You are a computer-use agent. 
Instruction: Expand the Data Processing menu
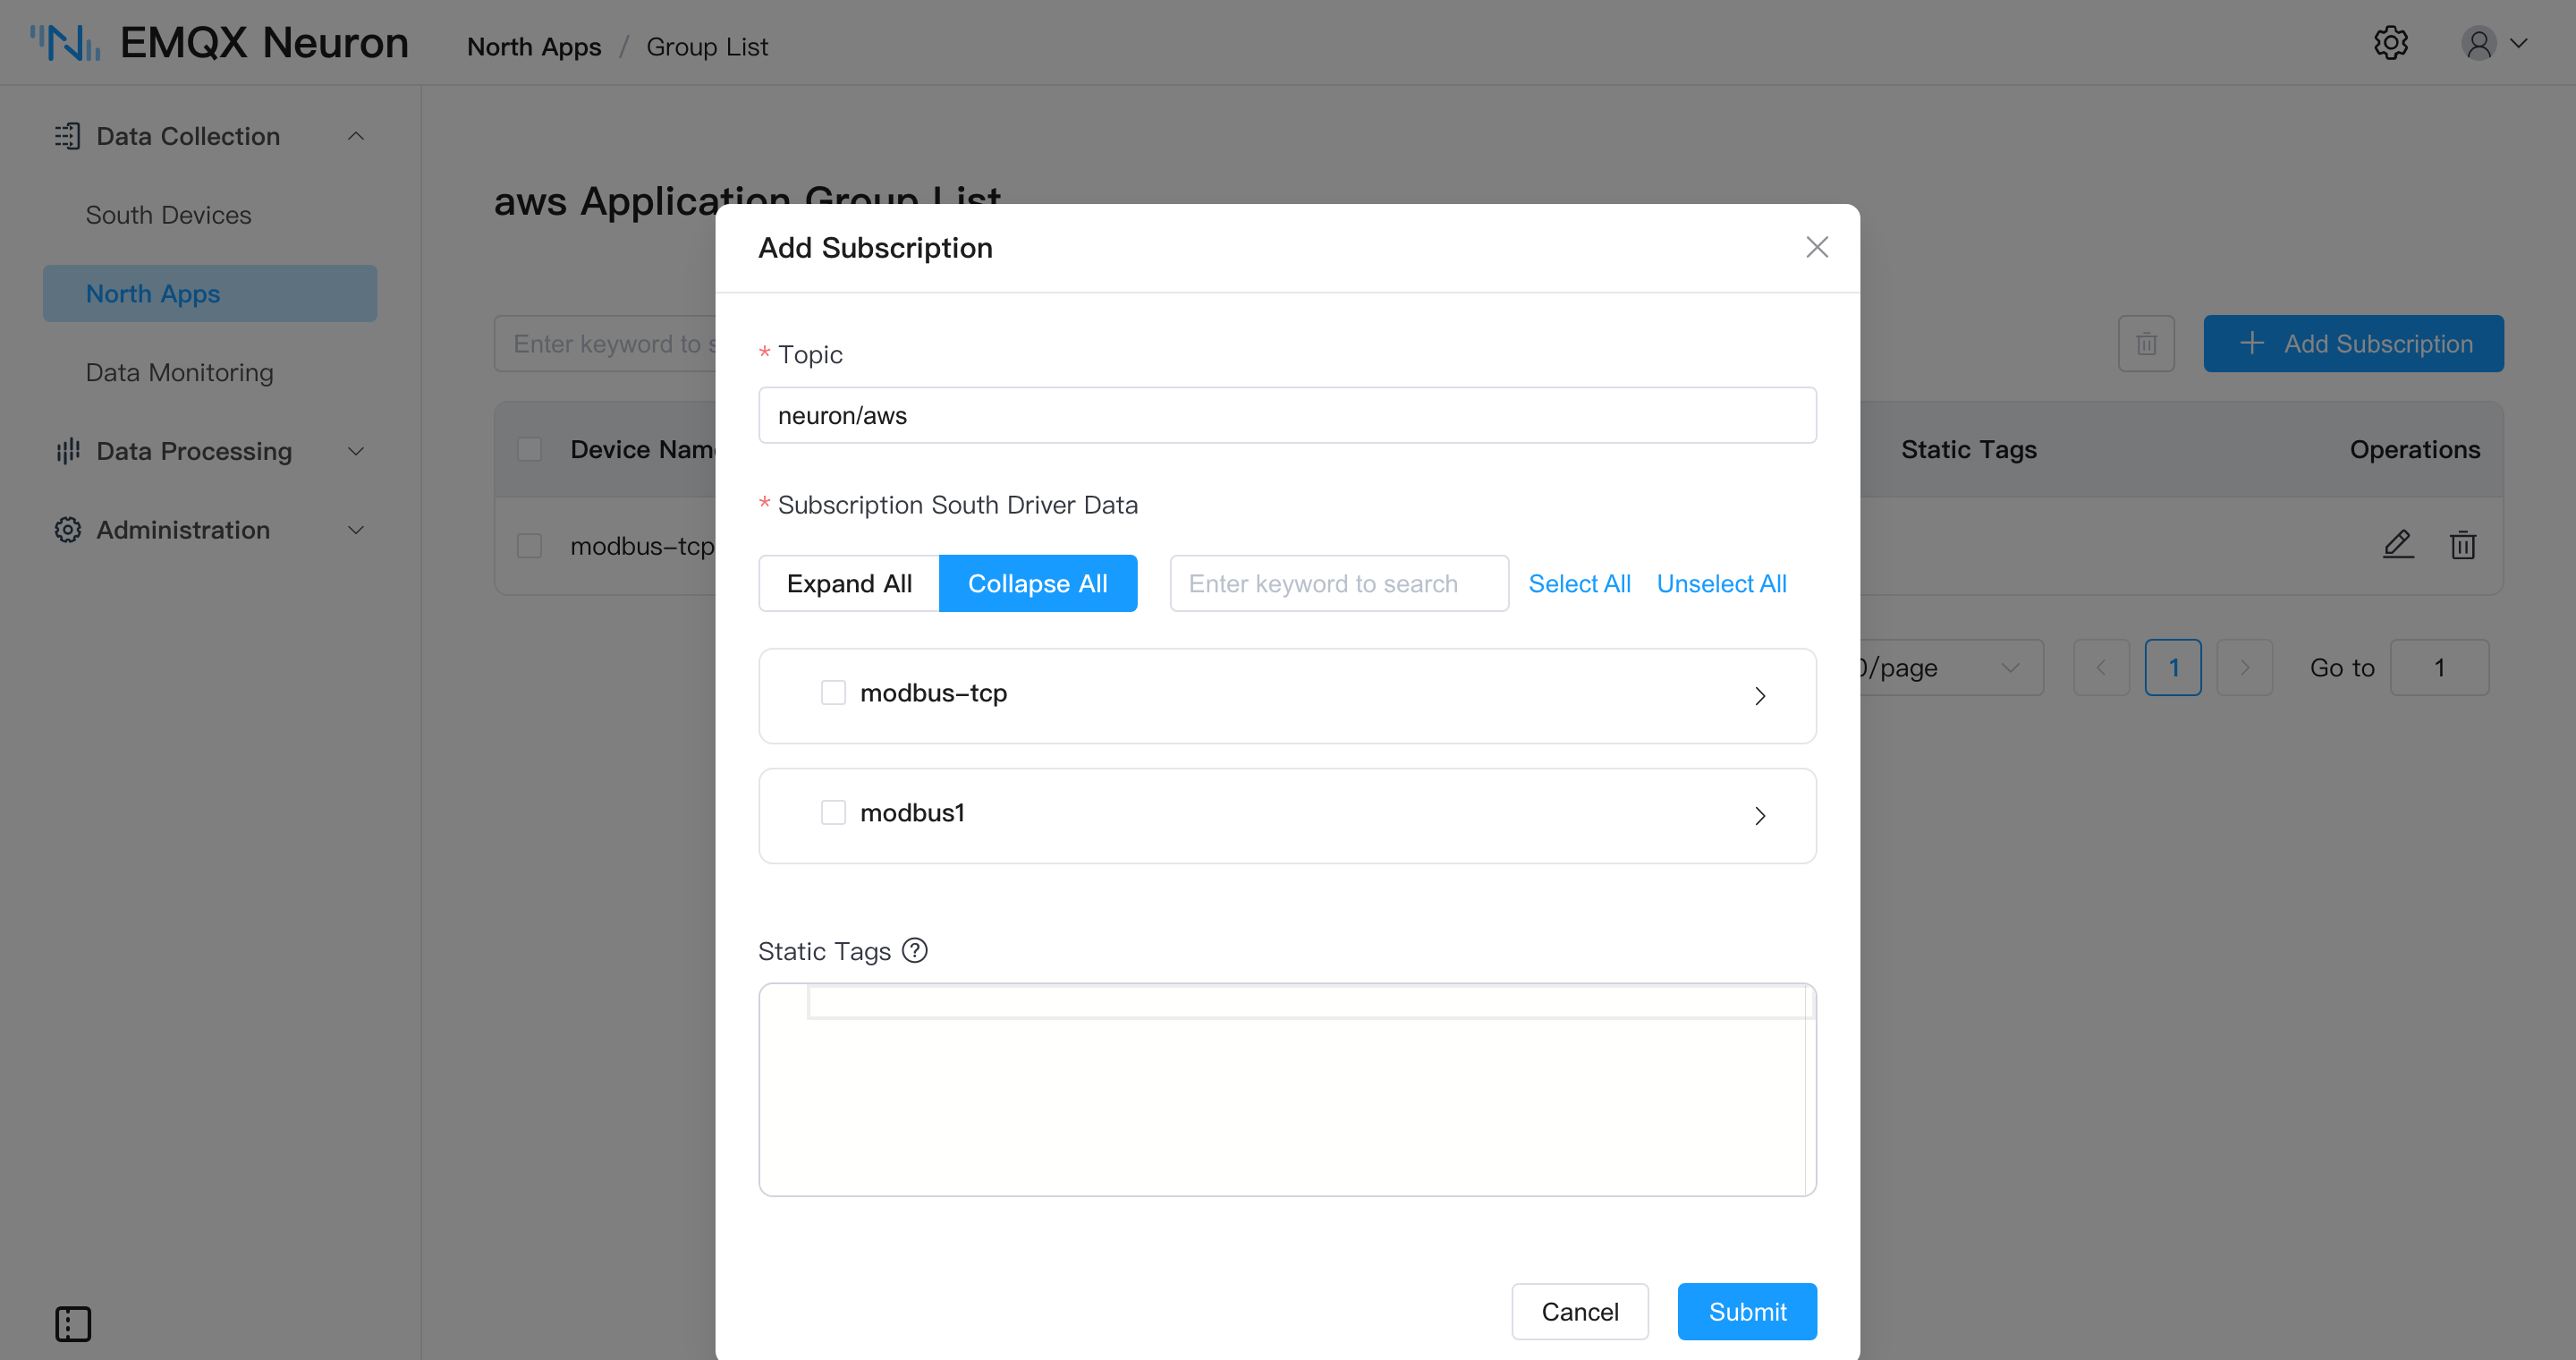click(356, 451)
